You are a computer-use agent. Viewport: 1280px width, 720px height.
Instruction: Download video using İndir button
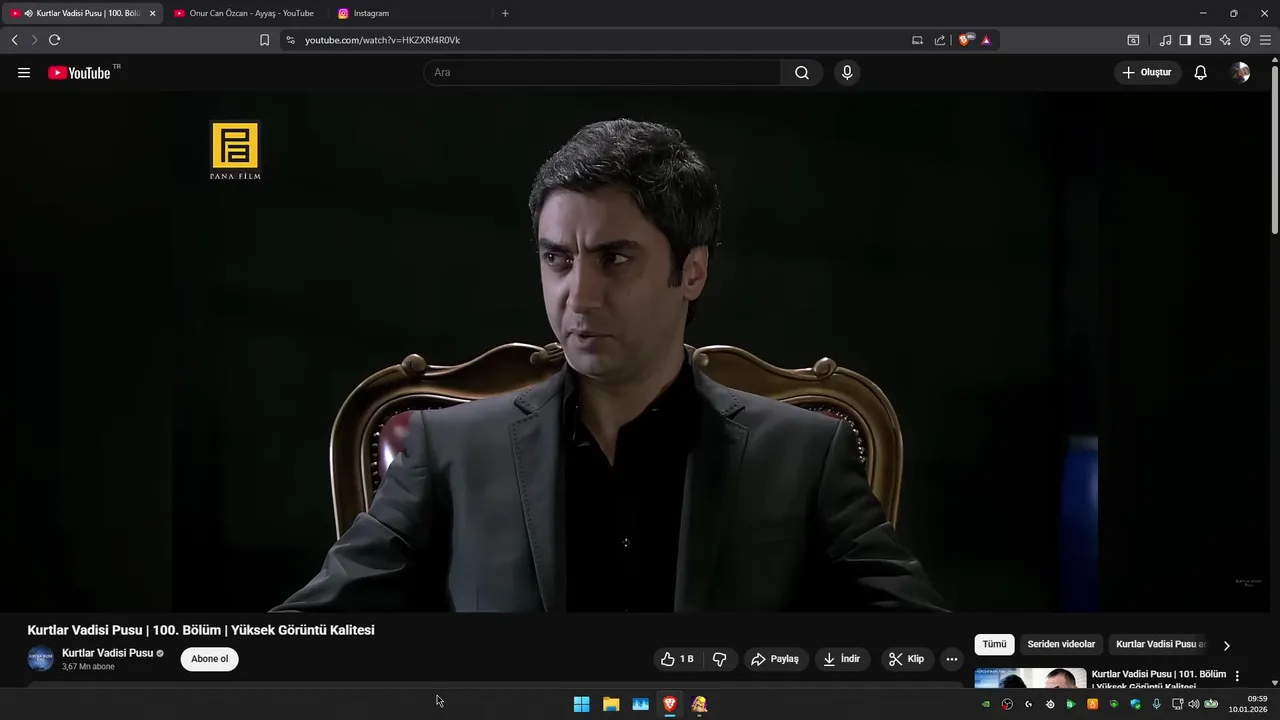(x=842, y=659)
